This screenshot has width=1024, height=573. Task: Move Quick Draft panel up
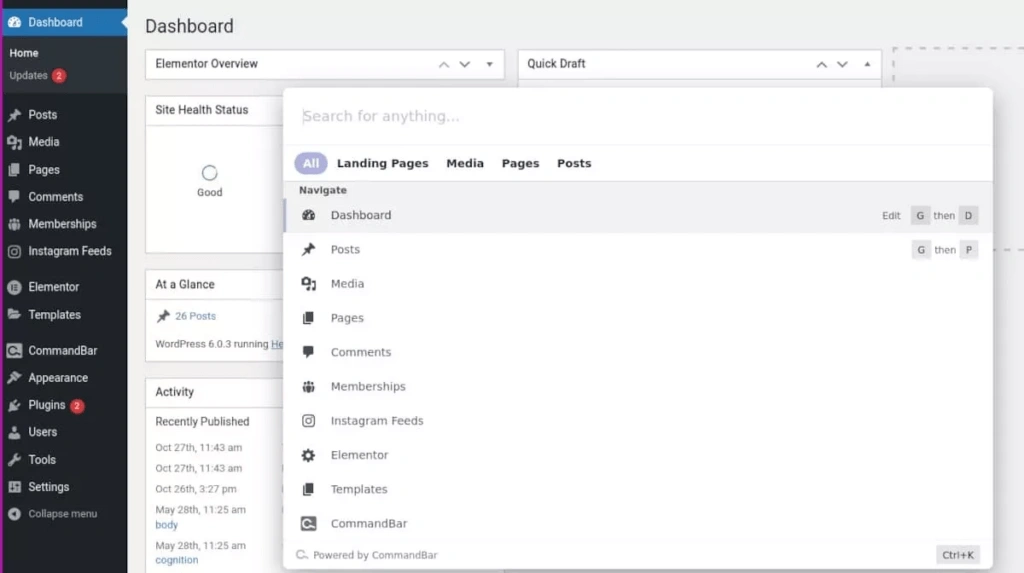pos(822,64)
